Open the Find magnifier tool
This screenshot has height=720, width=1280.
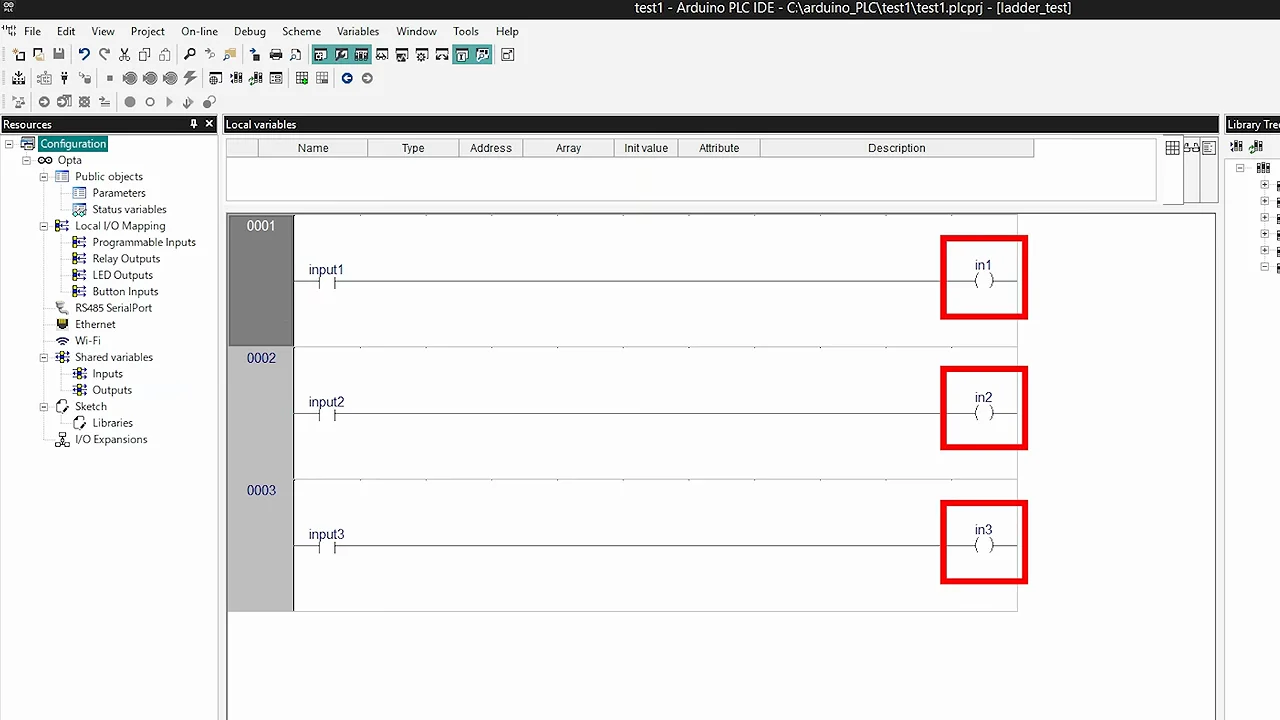coord(190,55)
